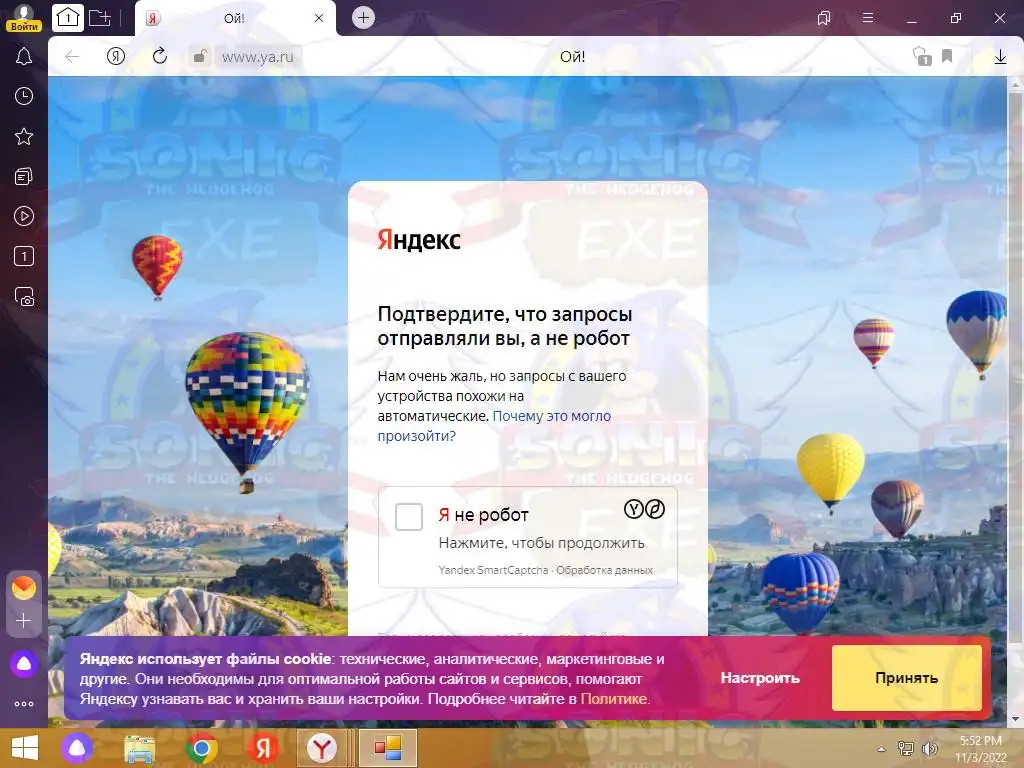This screenshot has height=768, width=1024.
Task: Open the downloads arrow icon
Action: tap(1000, 57)
